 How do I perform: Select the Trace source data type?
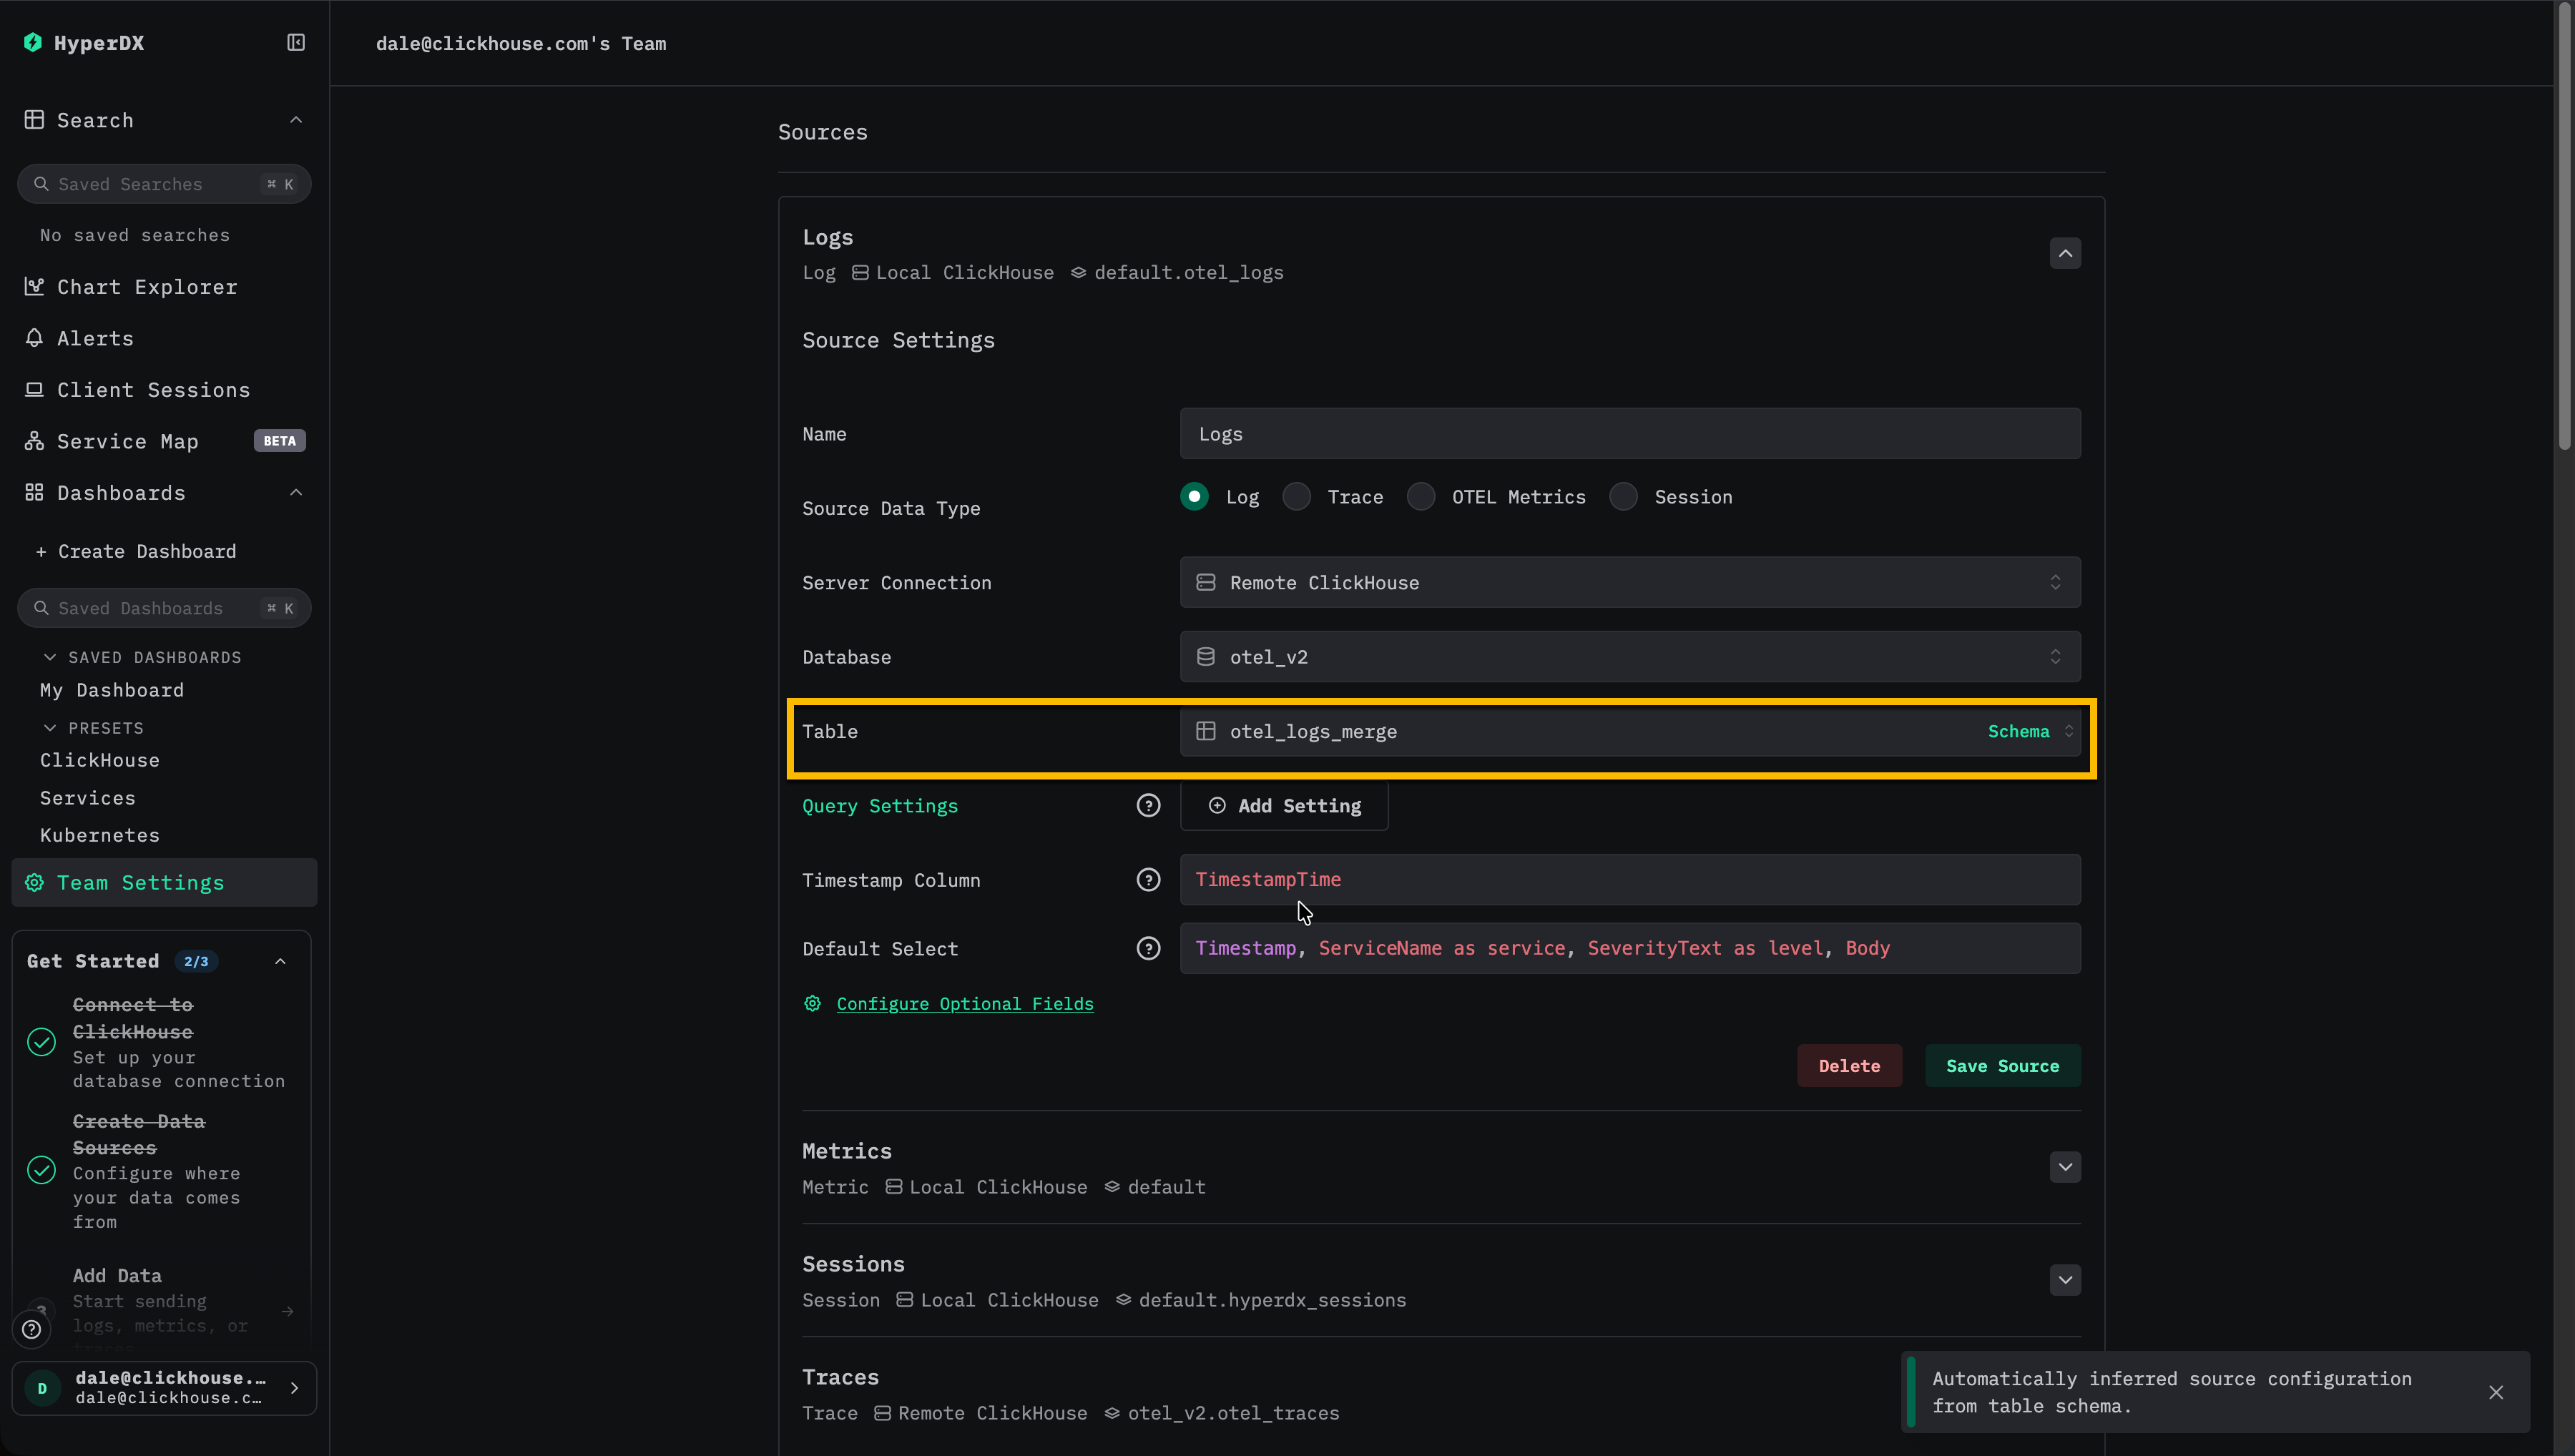(1297, 497)
